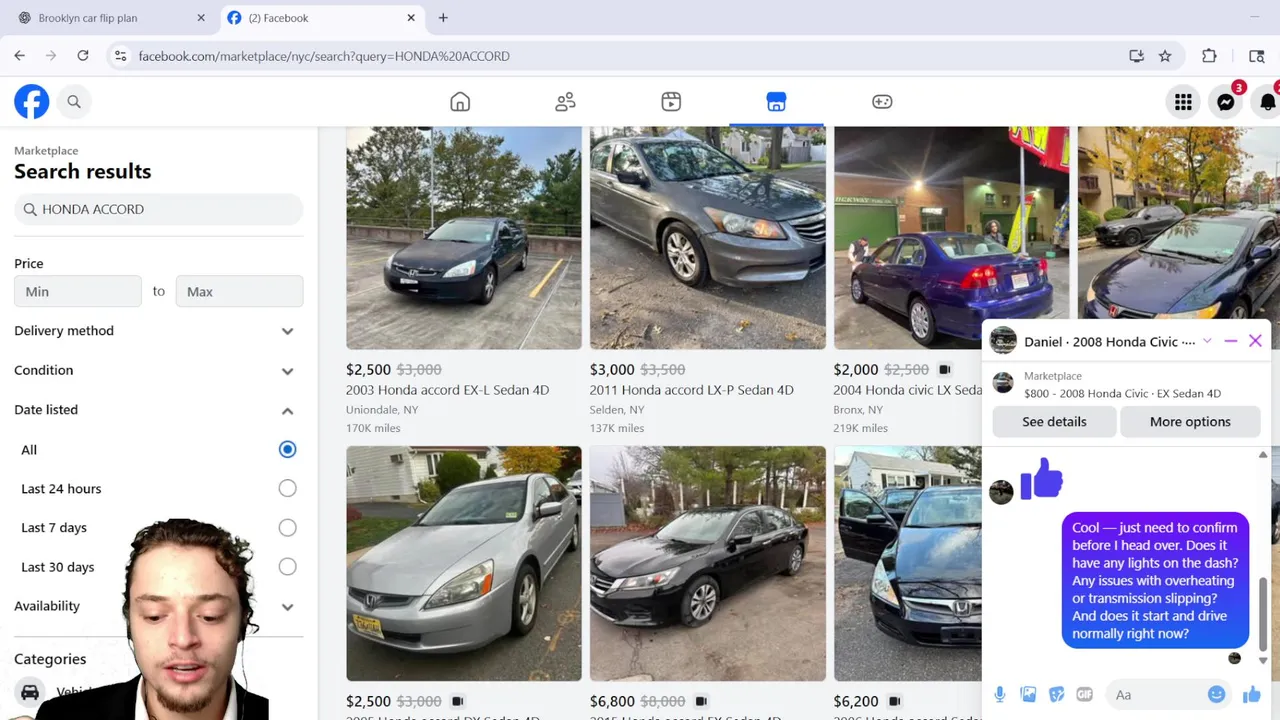Send a thumbs-up like in chat
Image resolution: width=1280 pixels, height=720 pixels.
point(1251,694)
